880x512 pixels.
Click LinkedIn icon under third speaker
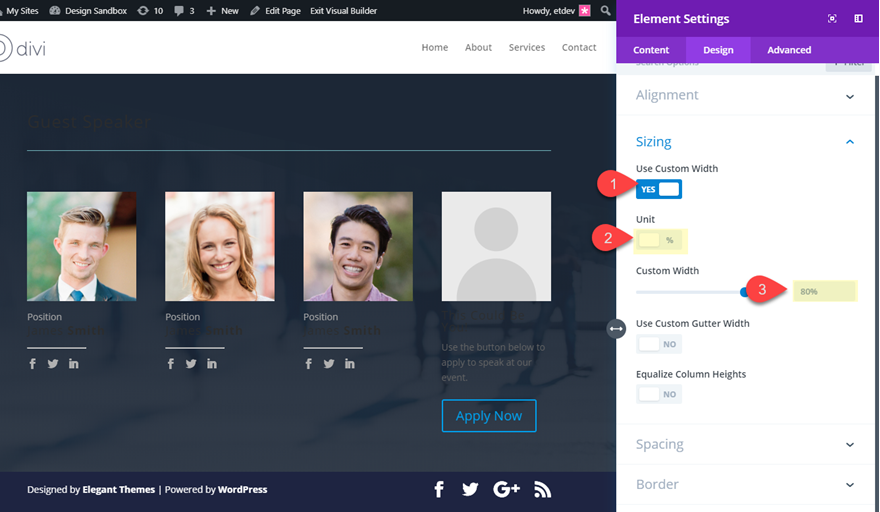pyautogui.click(x=350, y=364)
